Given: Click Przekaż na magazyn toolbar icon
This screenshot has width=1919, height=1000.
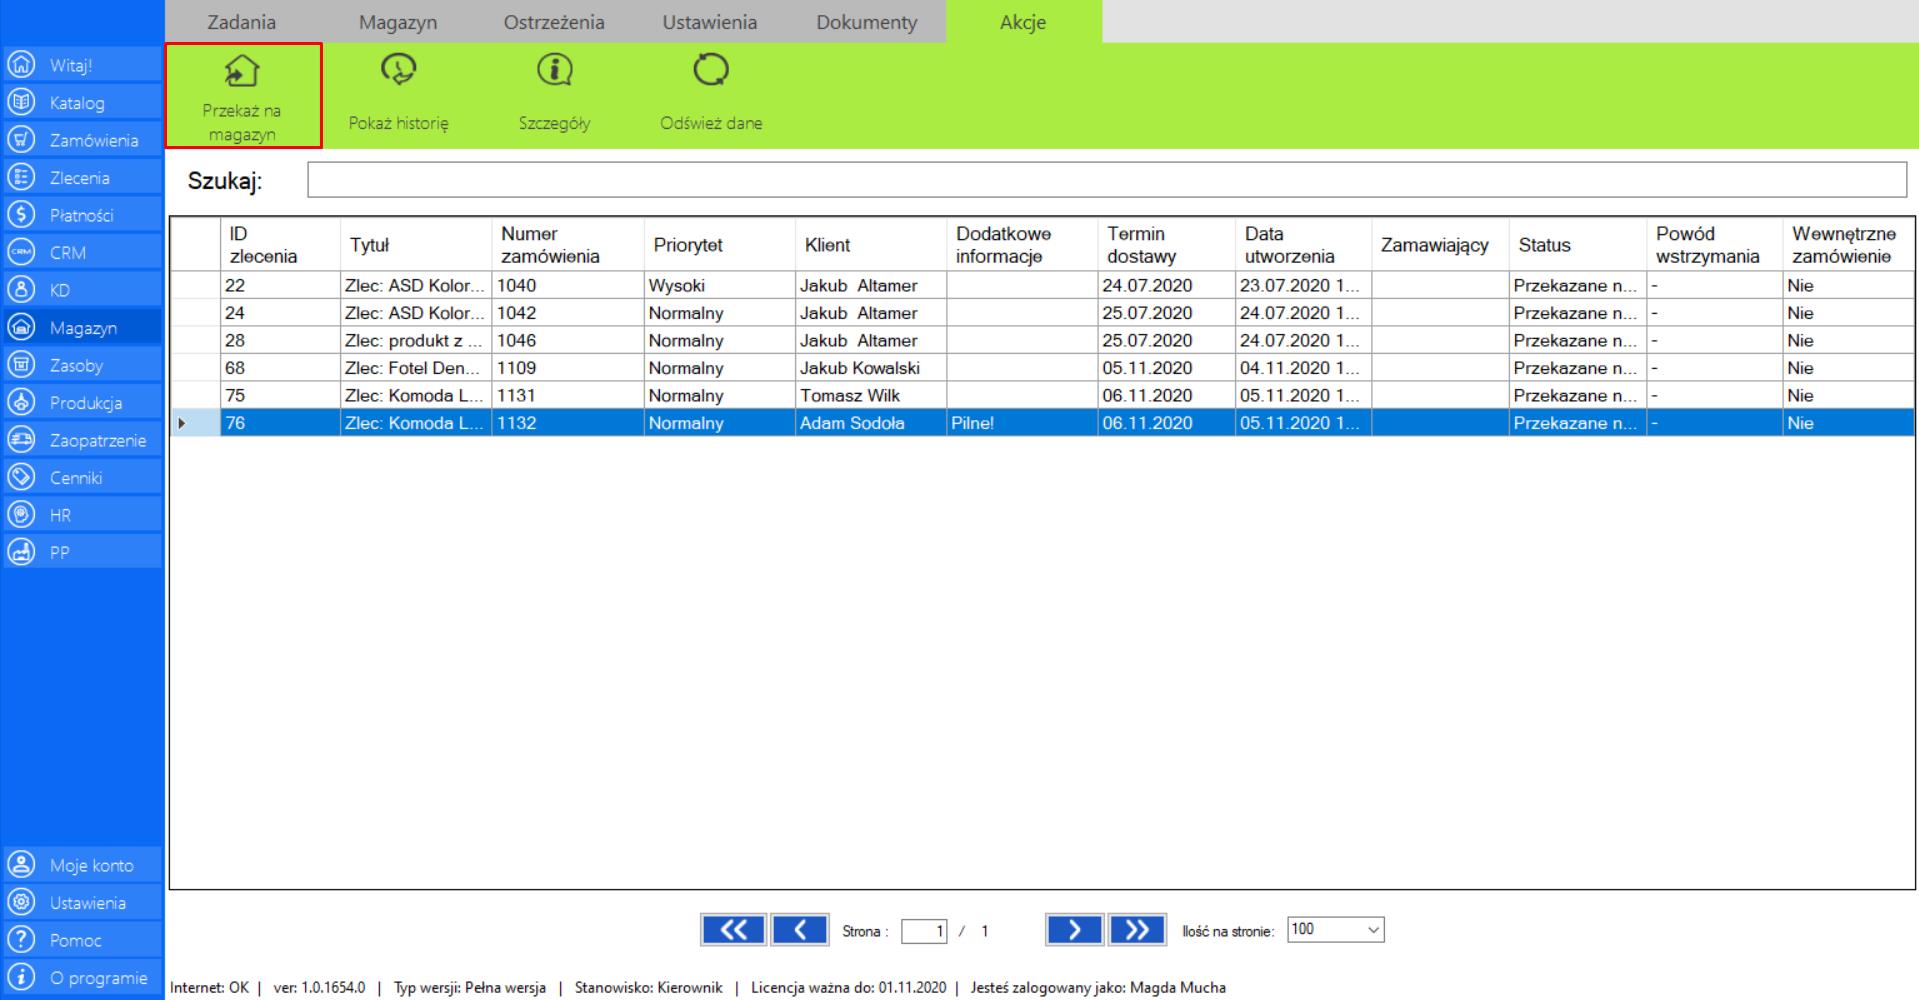Looking at the screenshot, I should pos(242,70).
